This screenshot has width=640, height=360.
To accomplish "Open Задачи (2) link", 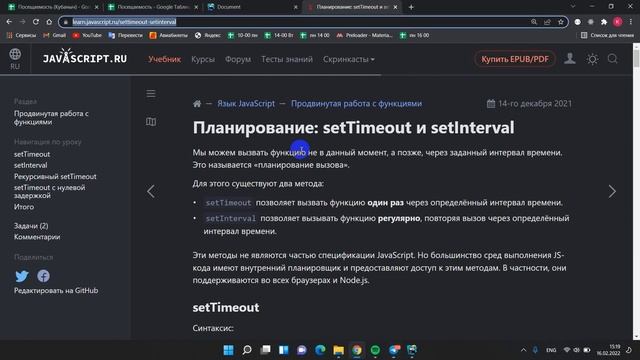I will click(31, 226).
